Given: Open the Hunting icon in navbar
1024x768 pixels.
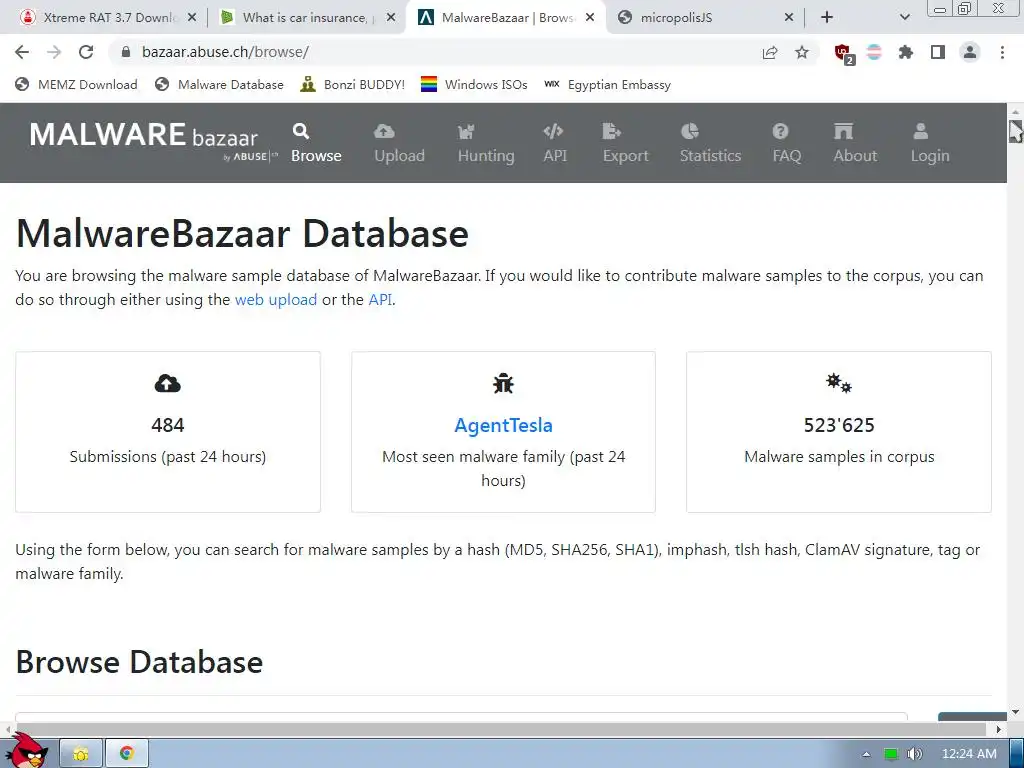Looking at the screenshot, I should (x=466, y=132).
